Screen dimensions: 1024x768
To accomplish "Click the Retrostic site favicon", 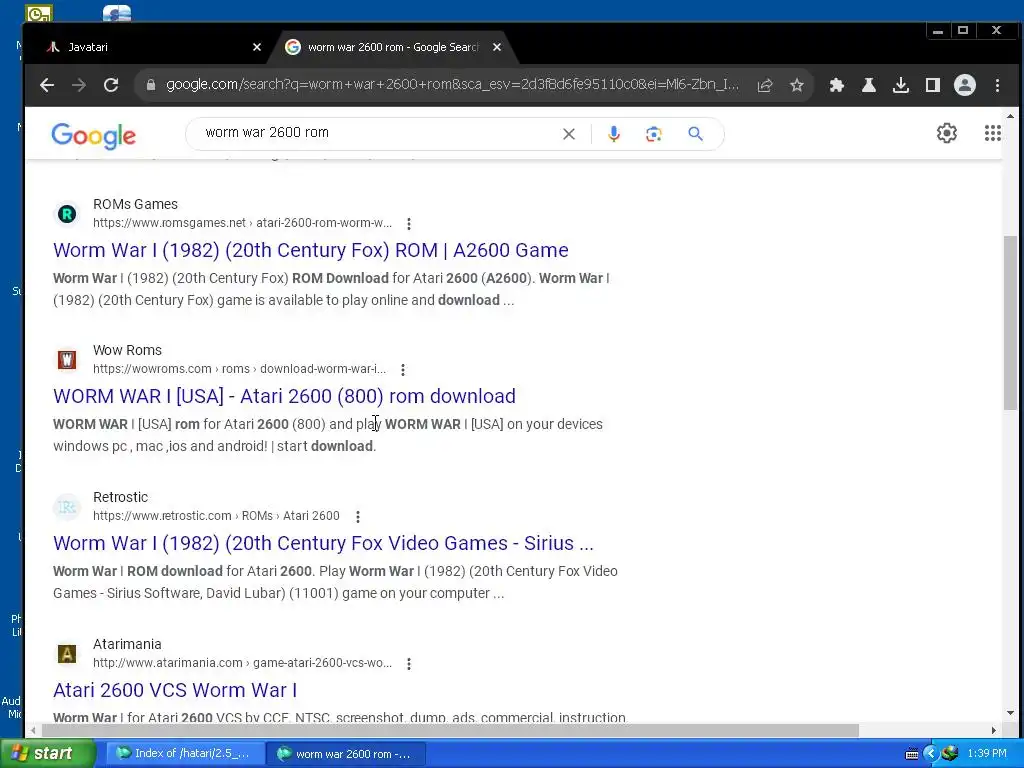I will coord(67,507).
